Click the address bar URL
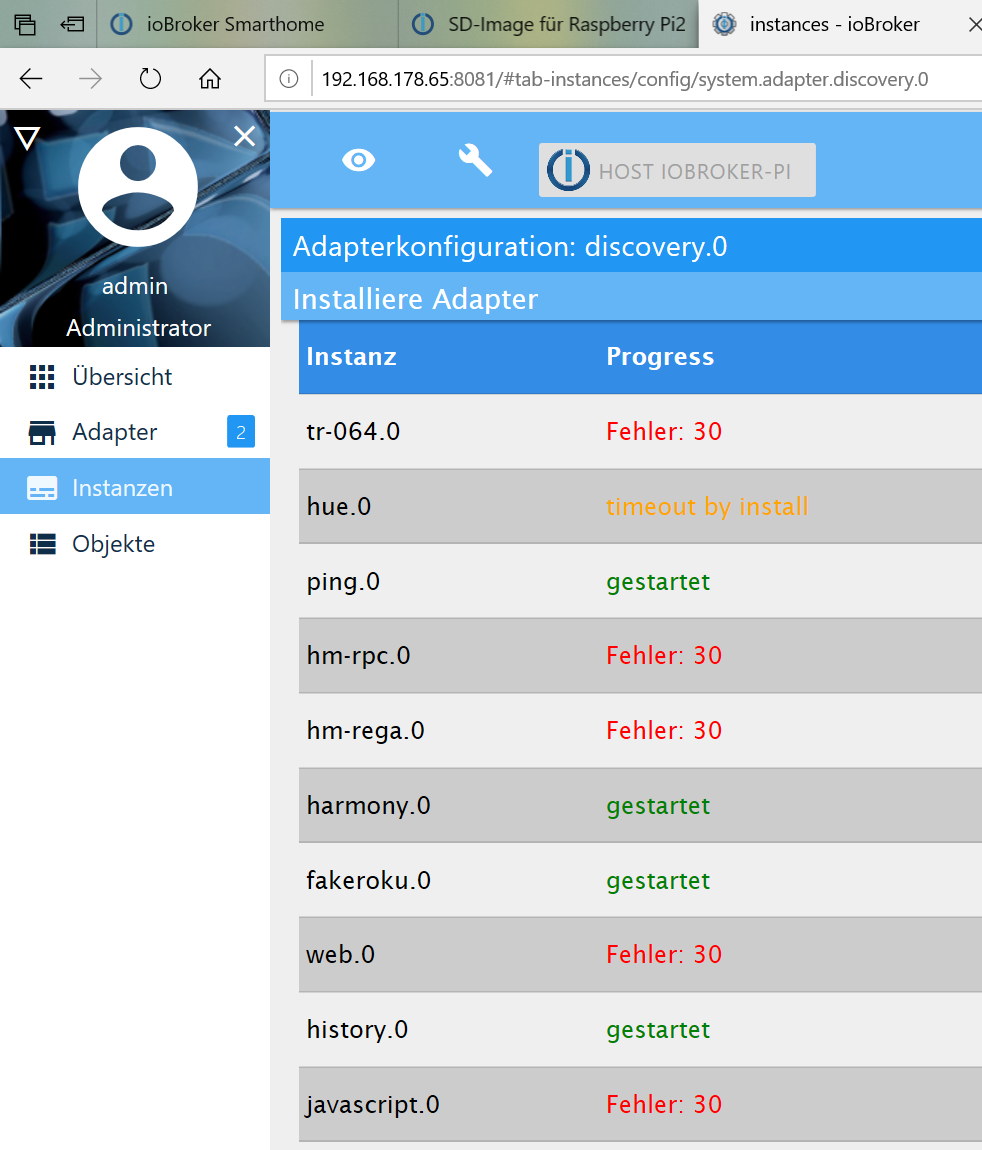 625,78
